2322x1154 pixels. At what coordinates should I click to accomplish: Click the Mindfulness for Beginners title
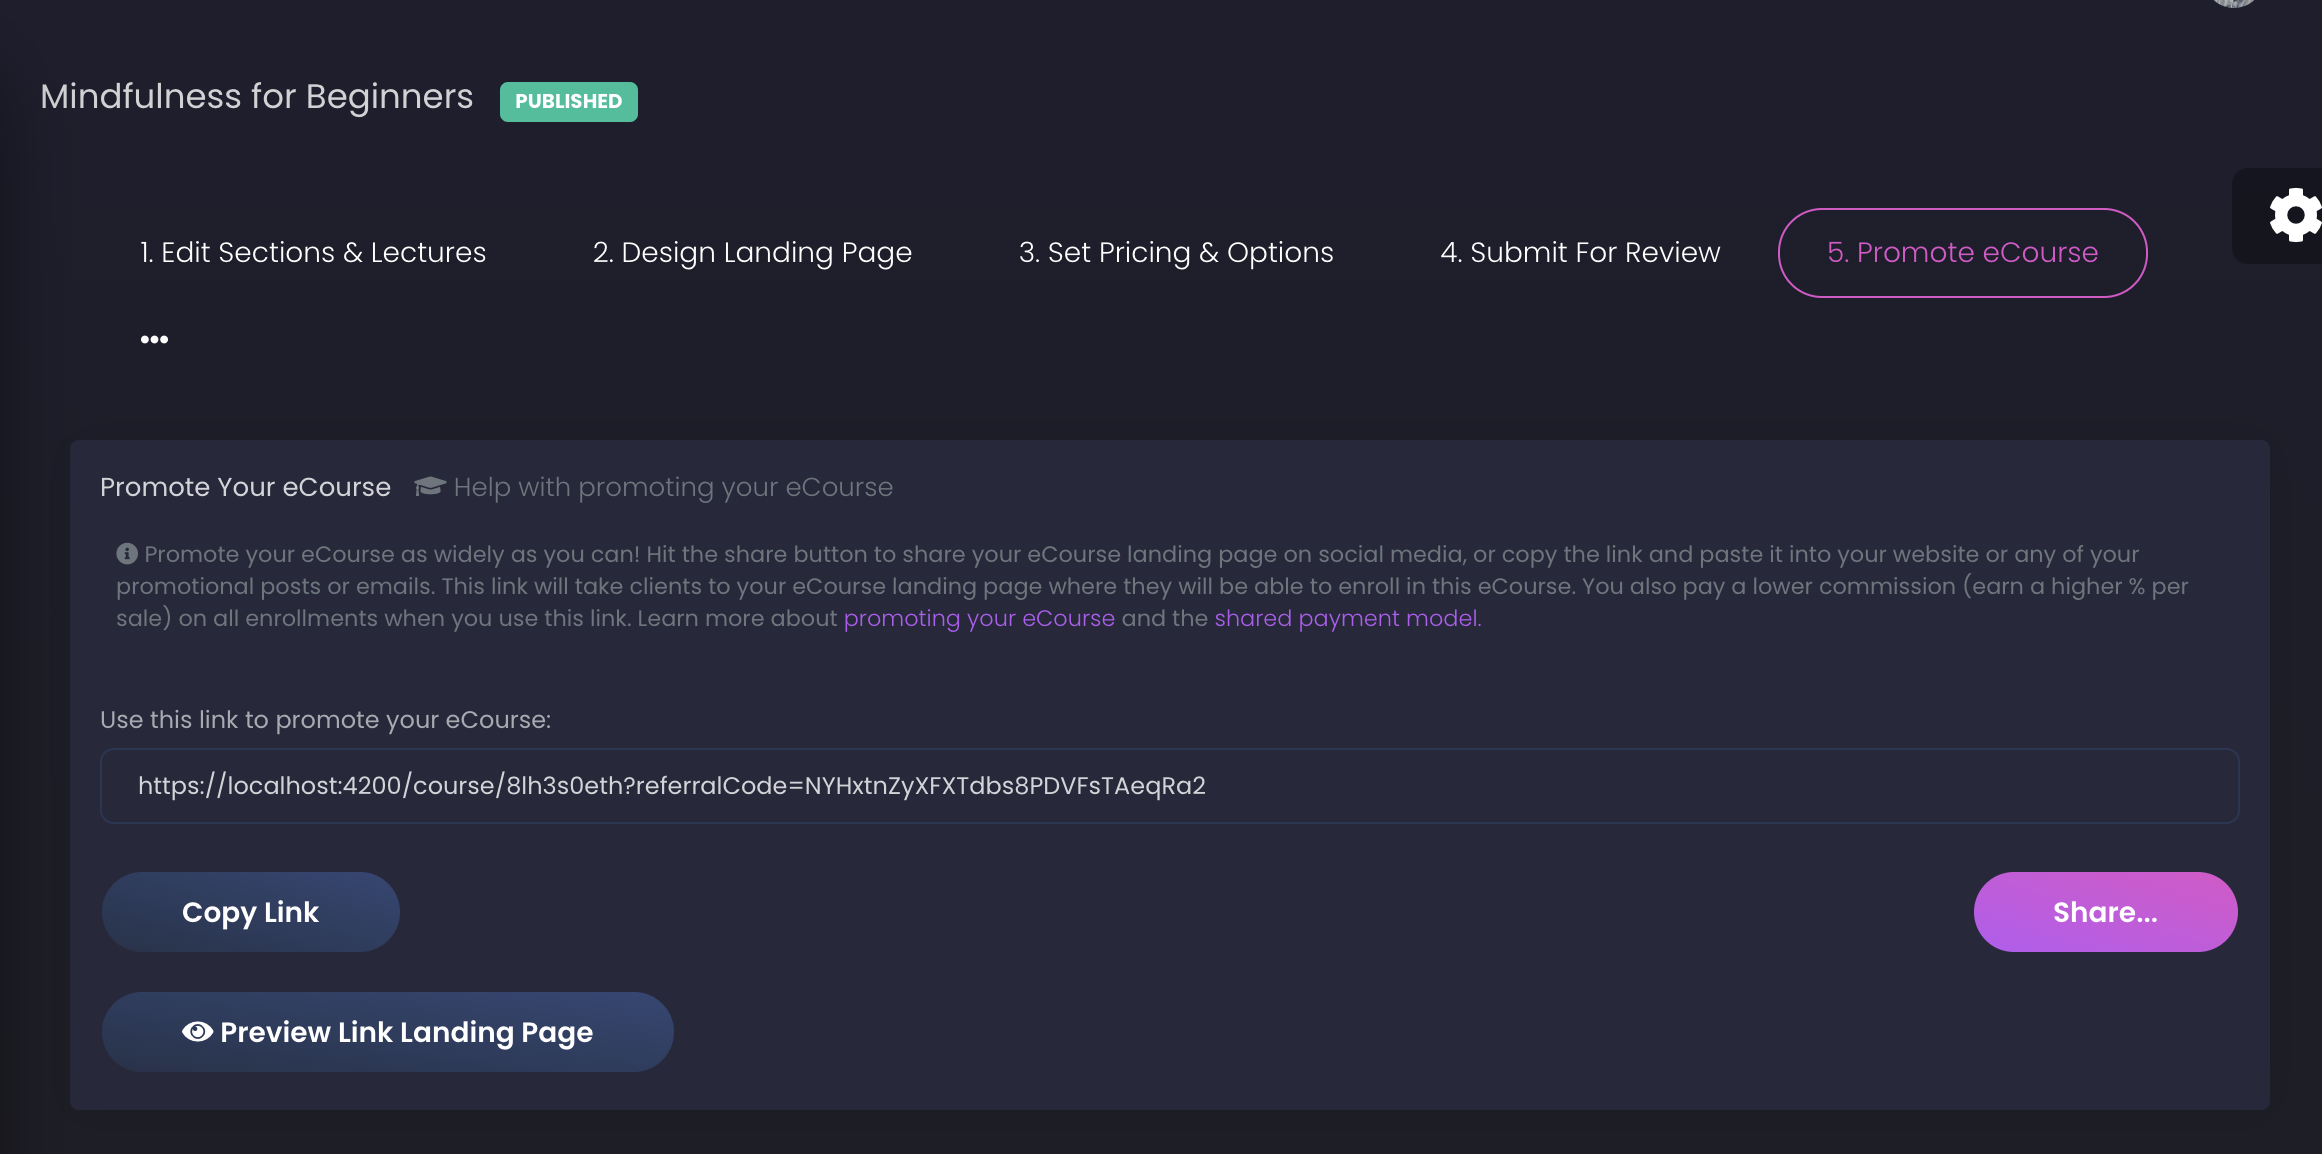(x=256, y=97)
